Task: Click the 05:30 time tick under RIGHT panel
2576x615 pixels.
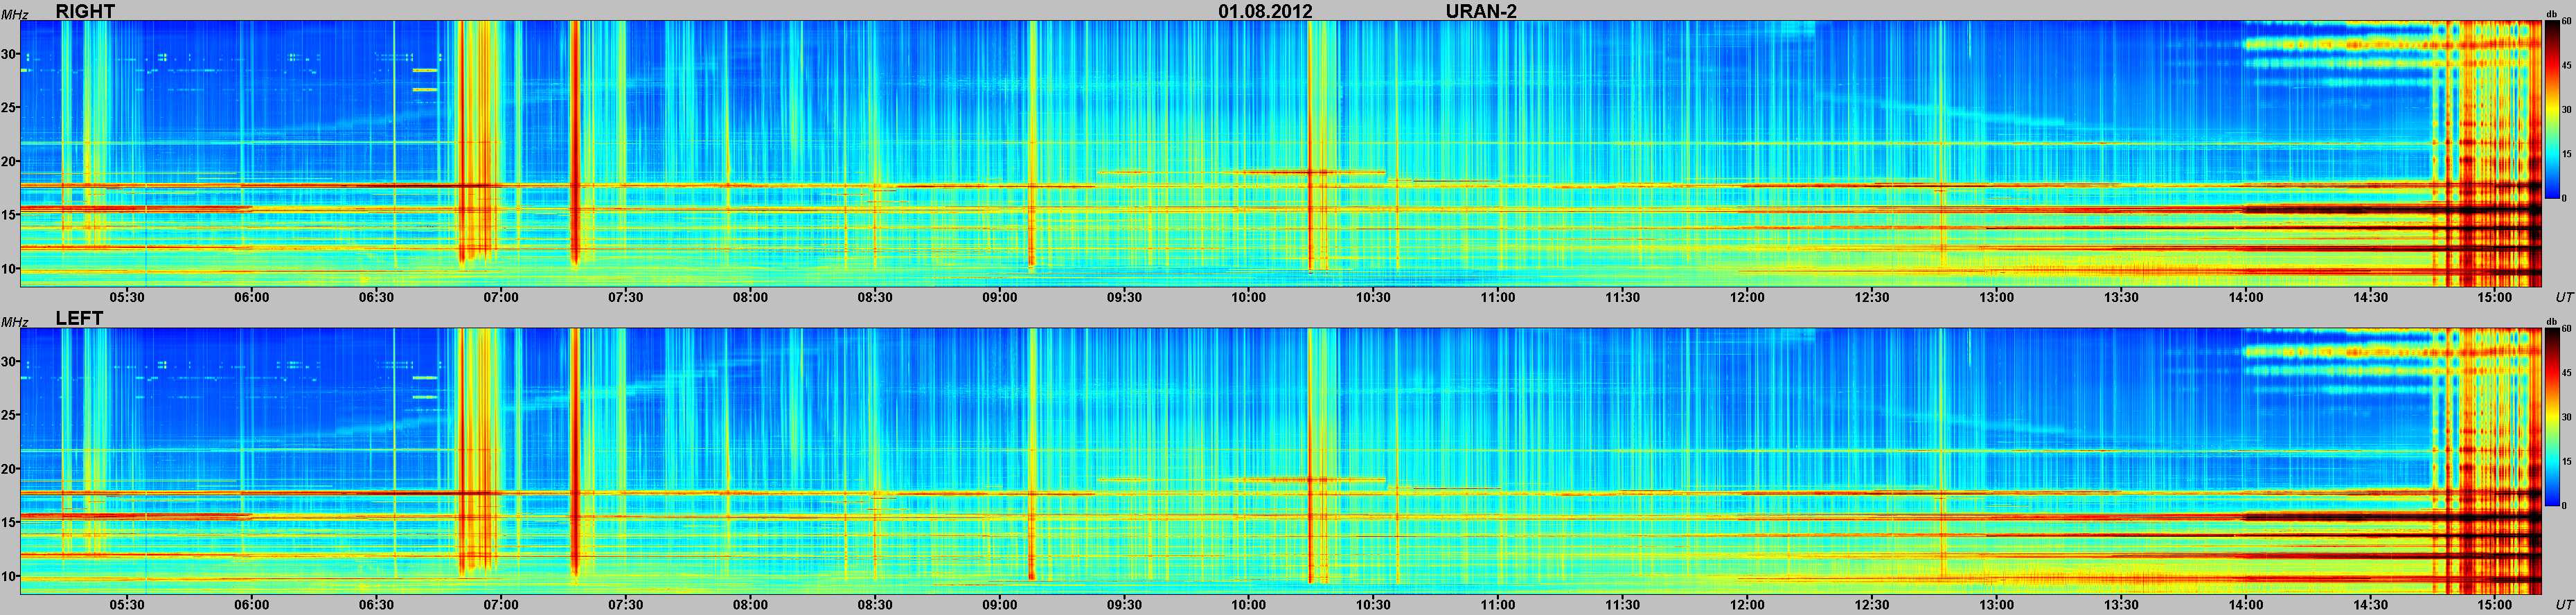Action: click(x=127, y=297)
